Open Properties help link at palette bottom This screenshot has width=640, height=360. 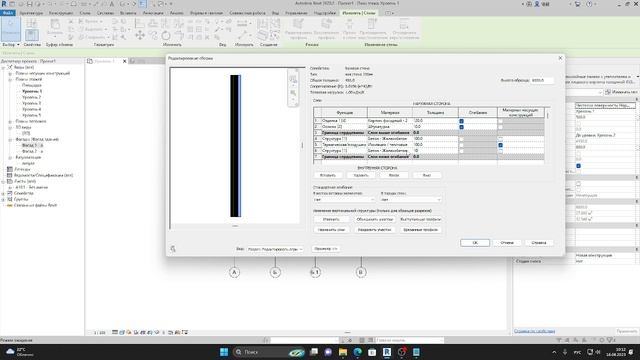[x=534, y=331]
